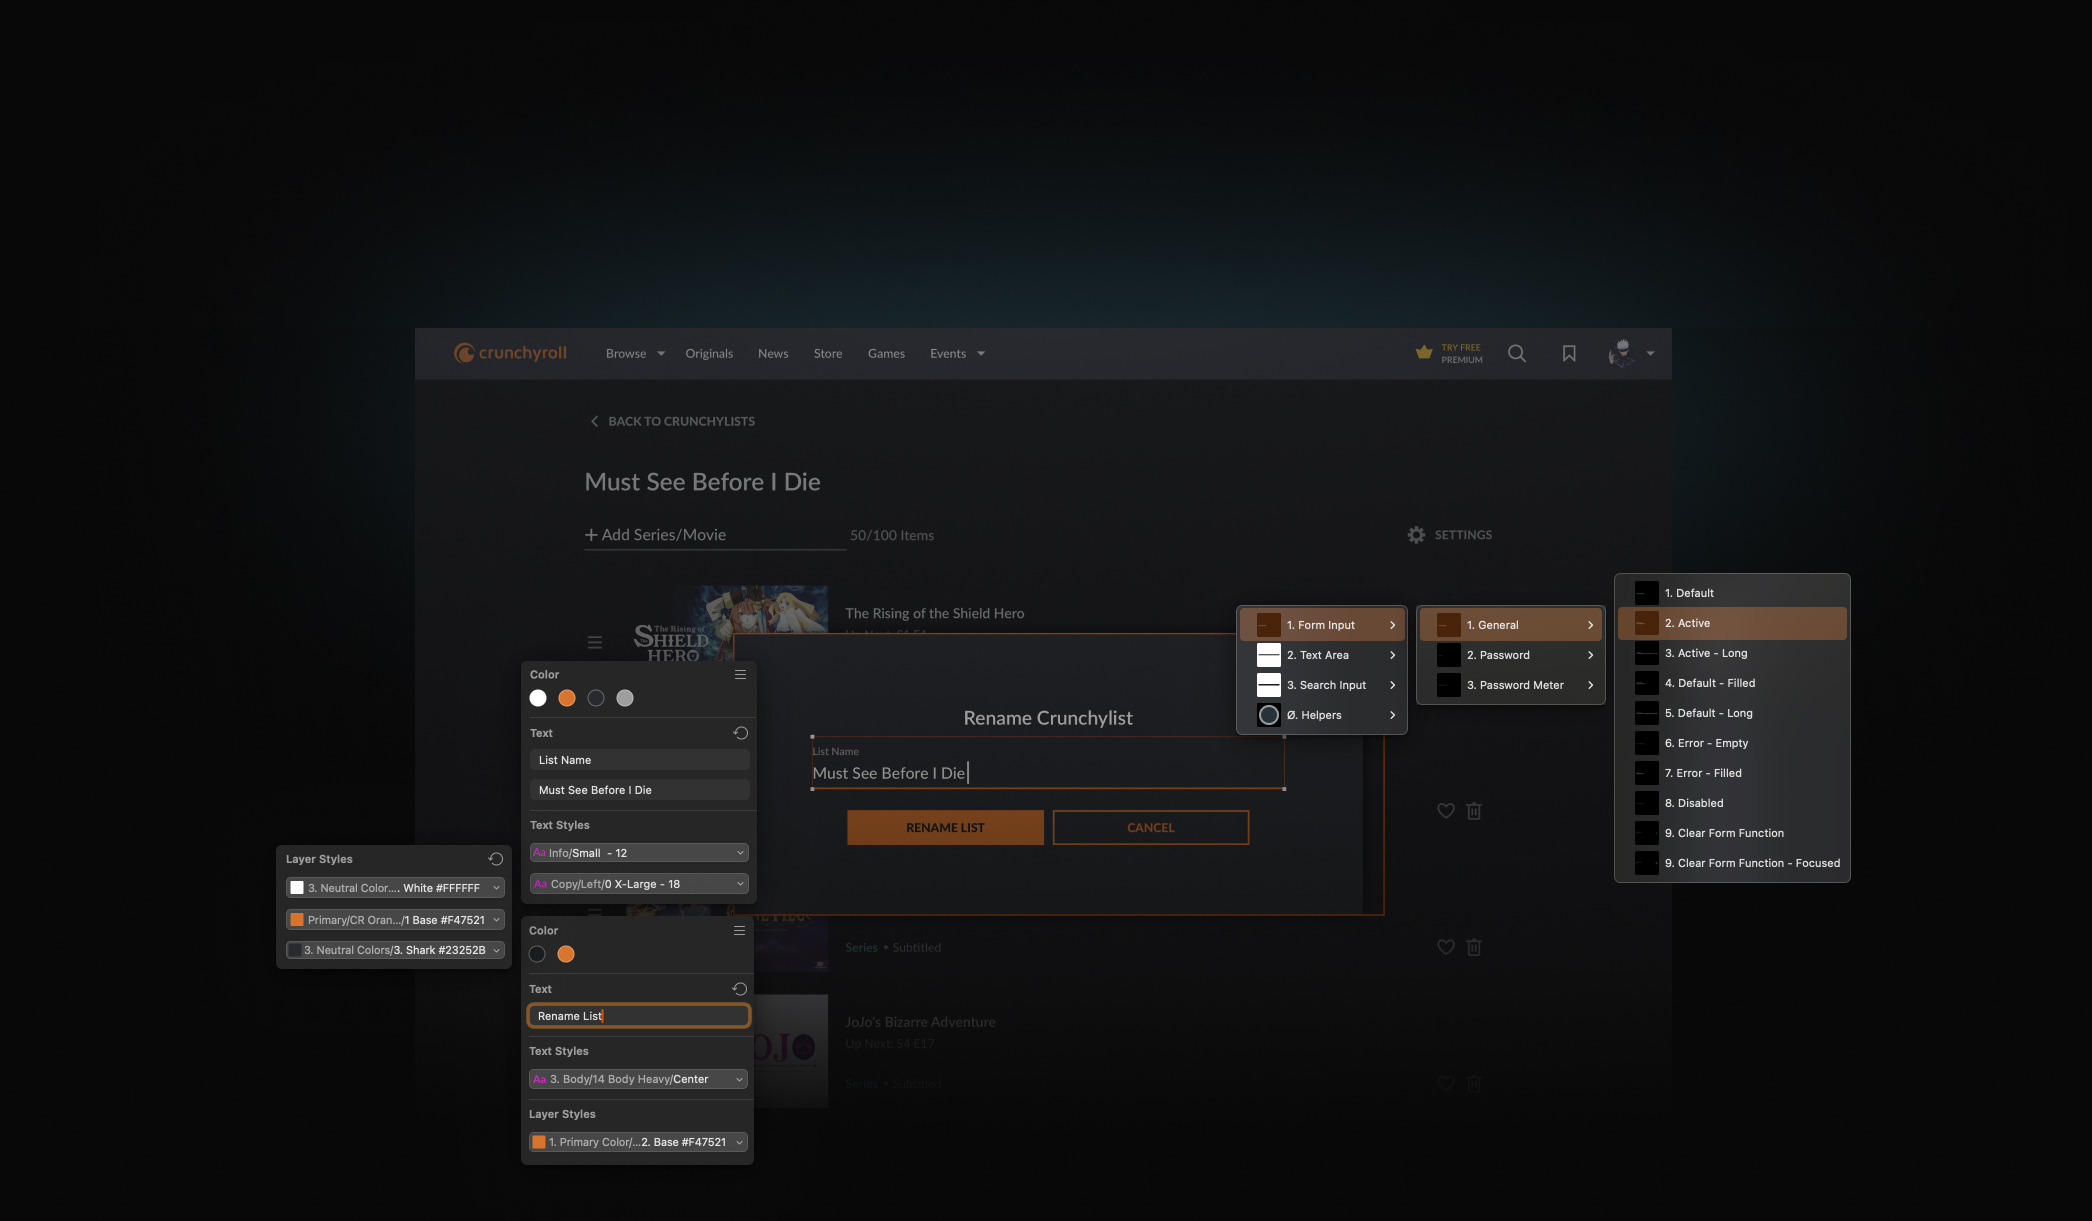Pick 8. Disabled state option
This screenshot has height=1221, width=2092.
[1732, 803]
